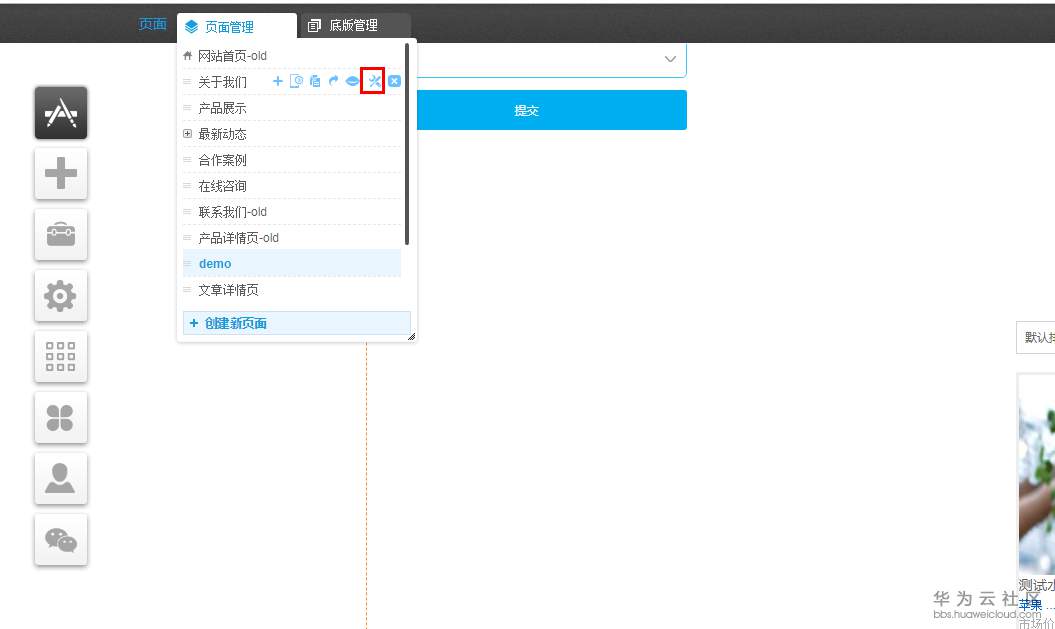Image resolution: width=1055 pixels, height=629 pixels.
Task: Open the nine-square grid sidebar icon
Action: click(61, 357)
